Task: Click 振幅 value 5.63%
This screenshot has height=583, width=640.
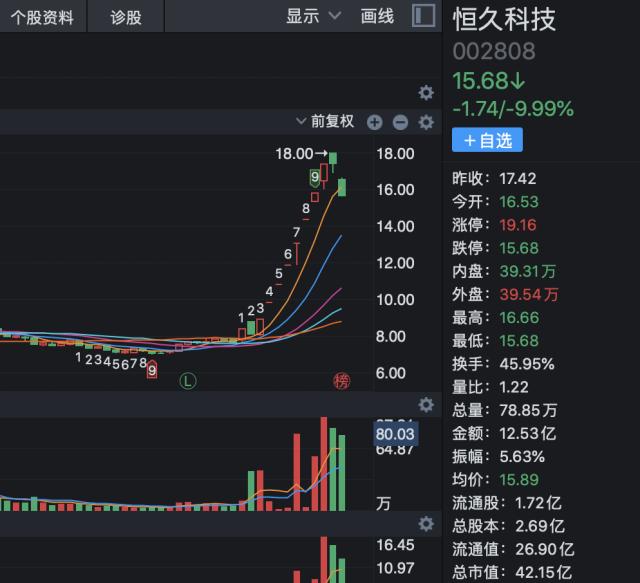Action: click(x=522, y=456)
